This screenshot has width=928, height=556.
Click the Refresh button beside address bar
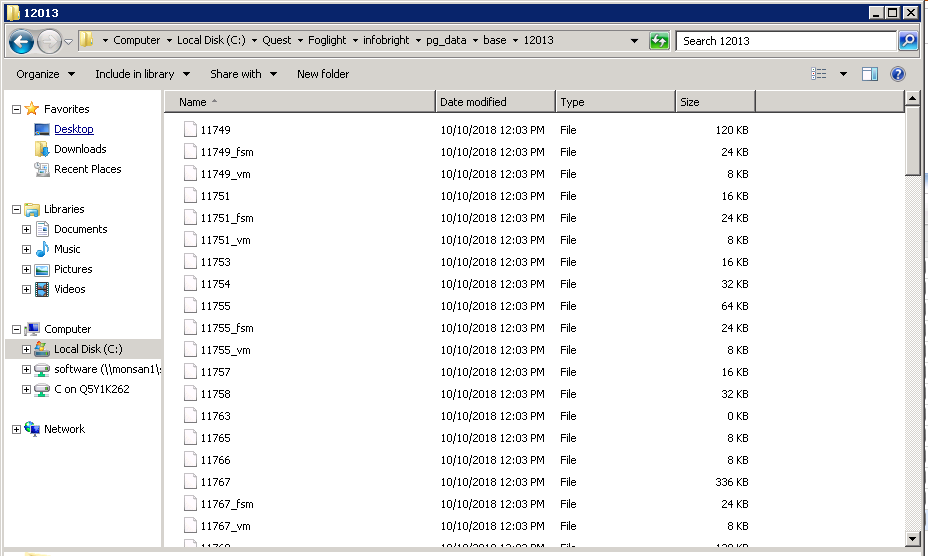[x=659, y=41]
